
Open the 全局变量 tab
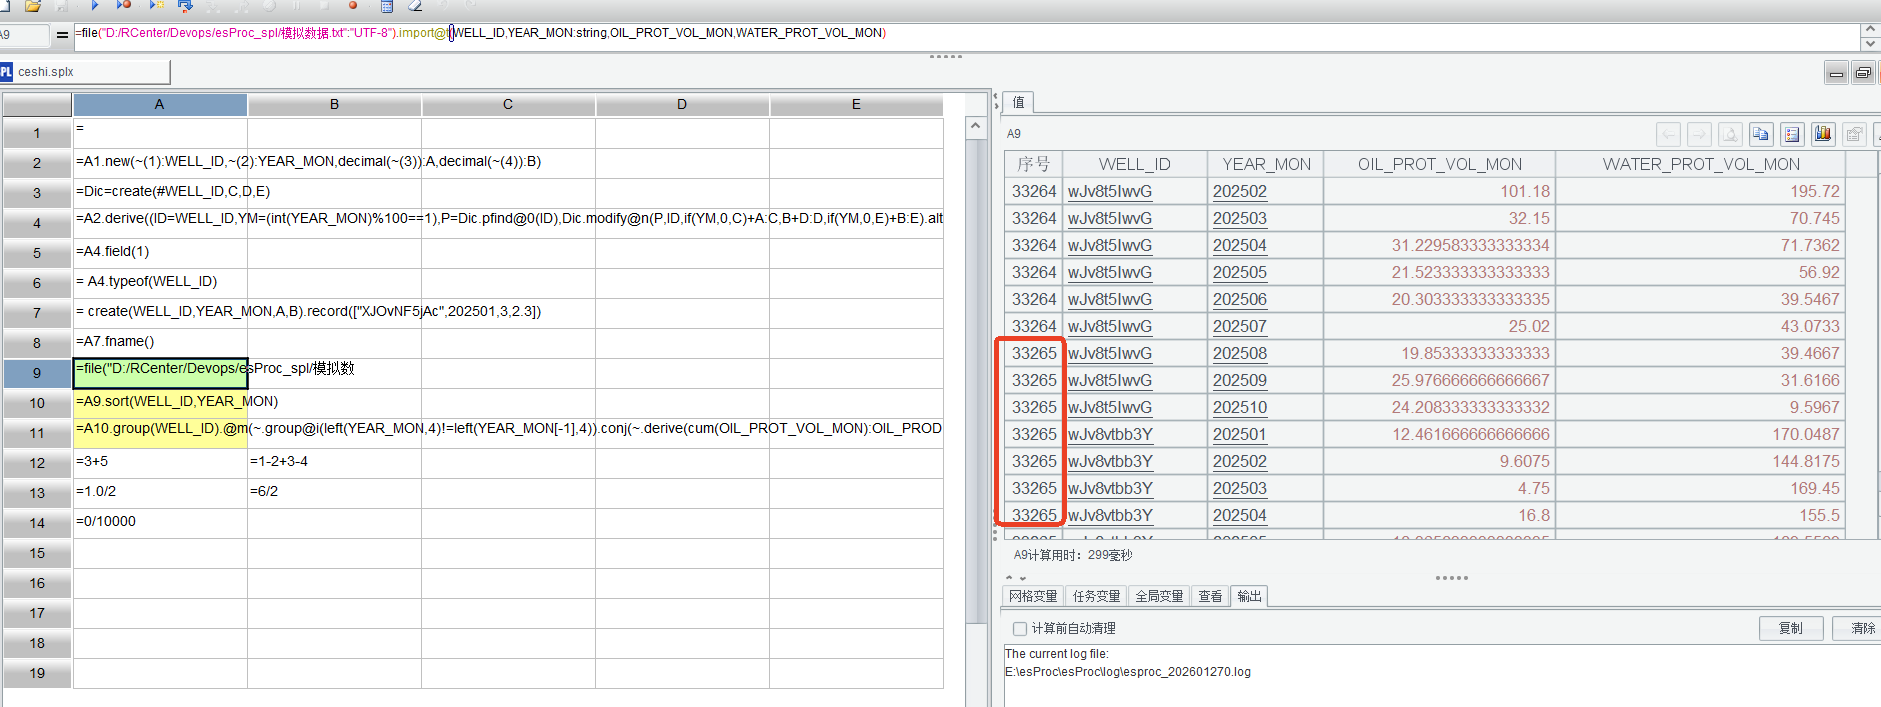1159,597
